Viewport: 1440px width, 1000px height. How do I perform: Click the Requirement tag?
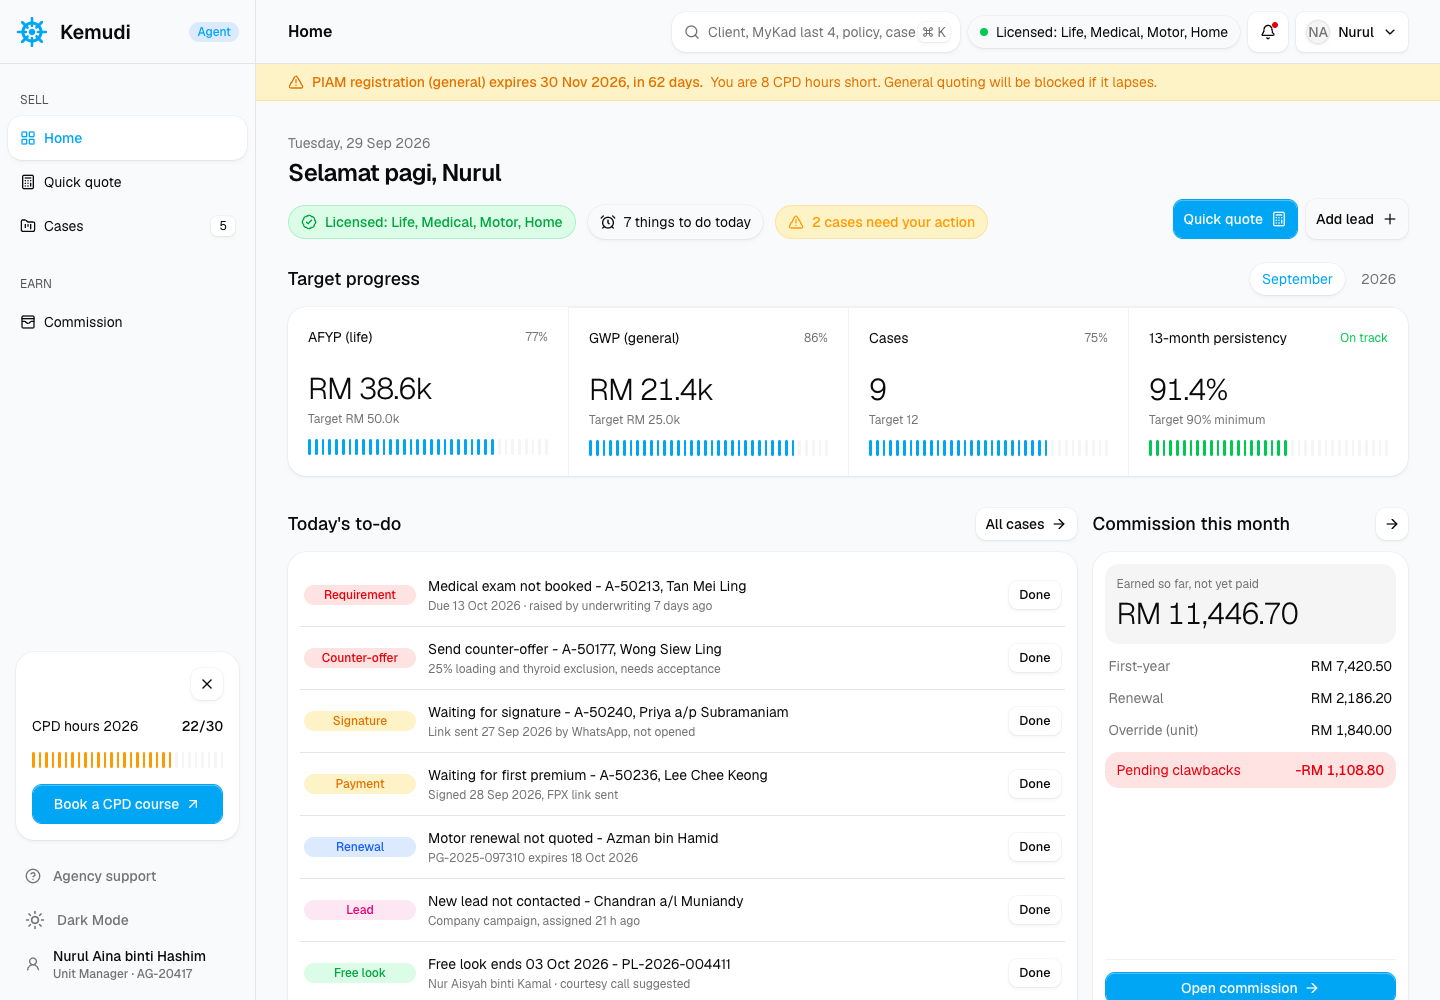pos(360,595)
